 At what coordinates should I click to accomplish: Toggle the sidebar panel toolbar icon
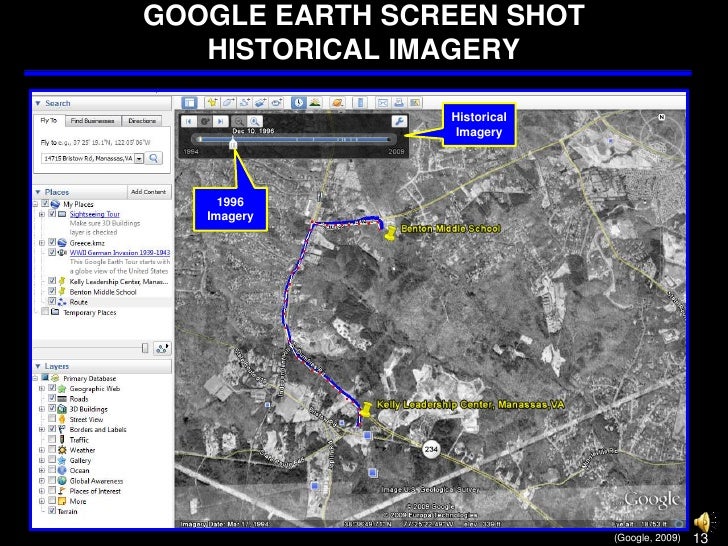[189, 103]
